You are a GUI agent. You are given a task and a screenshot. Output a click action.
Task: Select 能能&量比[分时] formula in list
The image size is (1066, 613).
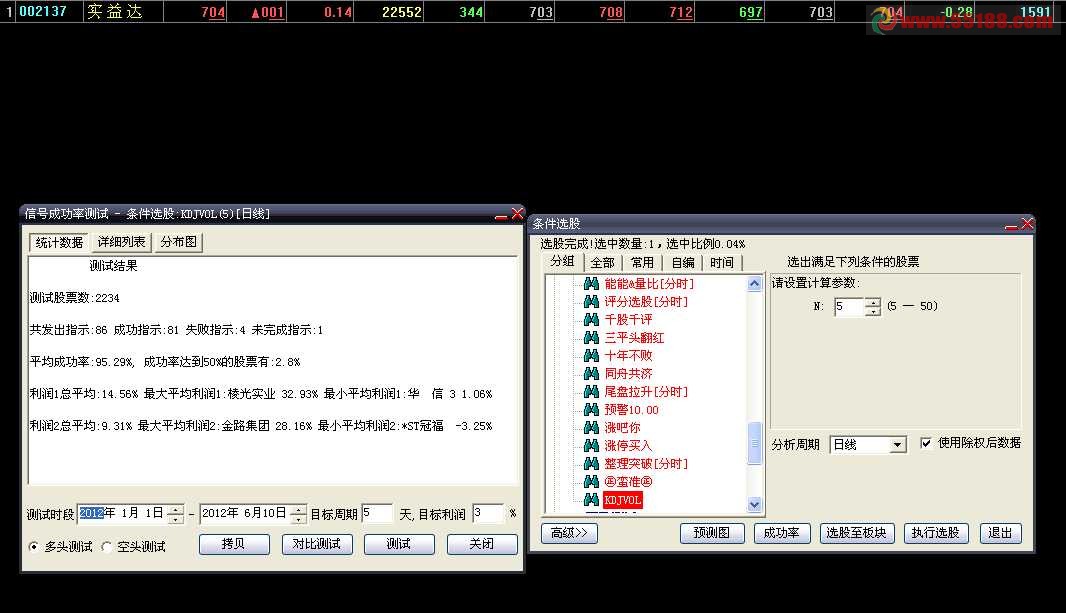649,283
